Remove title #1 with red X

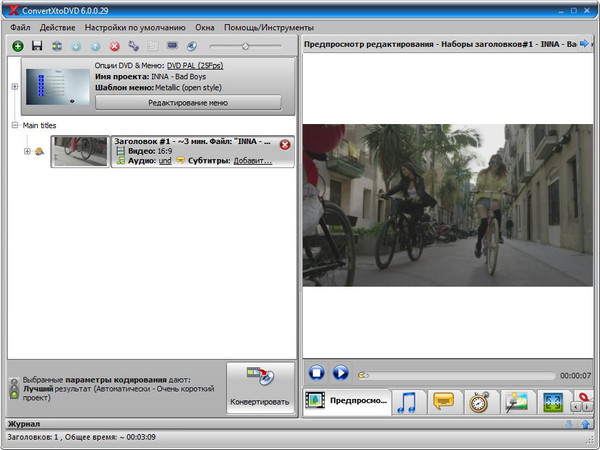pos(285,145)
